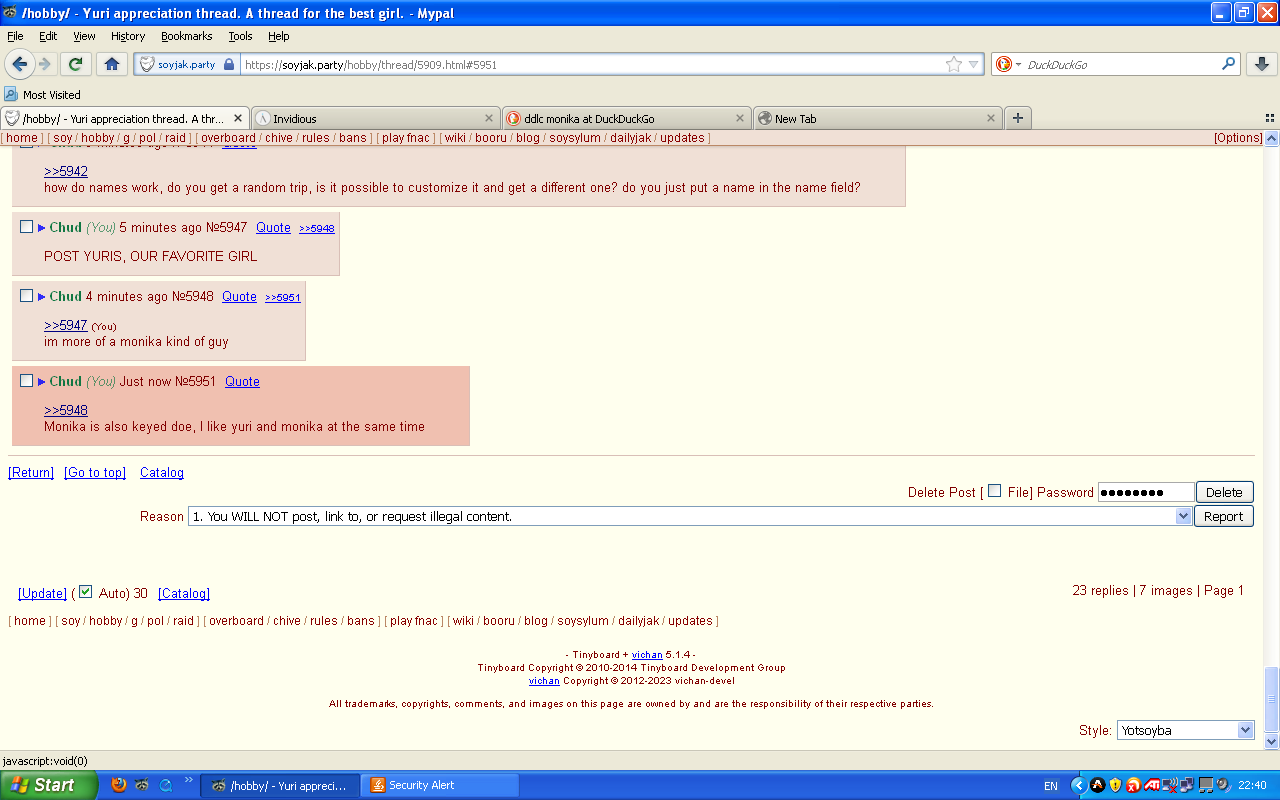This screenshot has height=800, width=1280.
Task: Uncheck the Auto update checkbox
Action: click(x=86, y=592)
